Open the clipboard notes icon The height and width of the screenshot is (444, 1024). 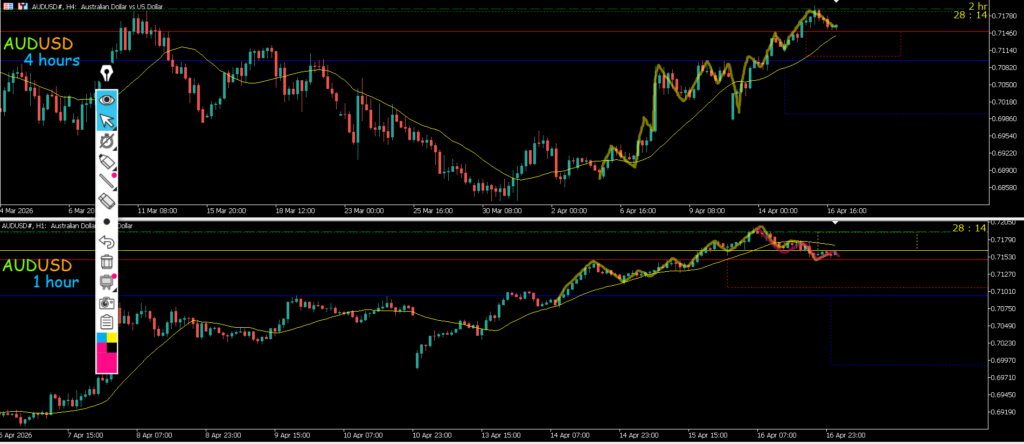click(107, 322)
